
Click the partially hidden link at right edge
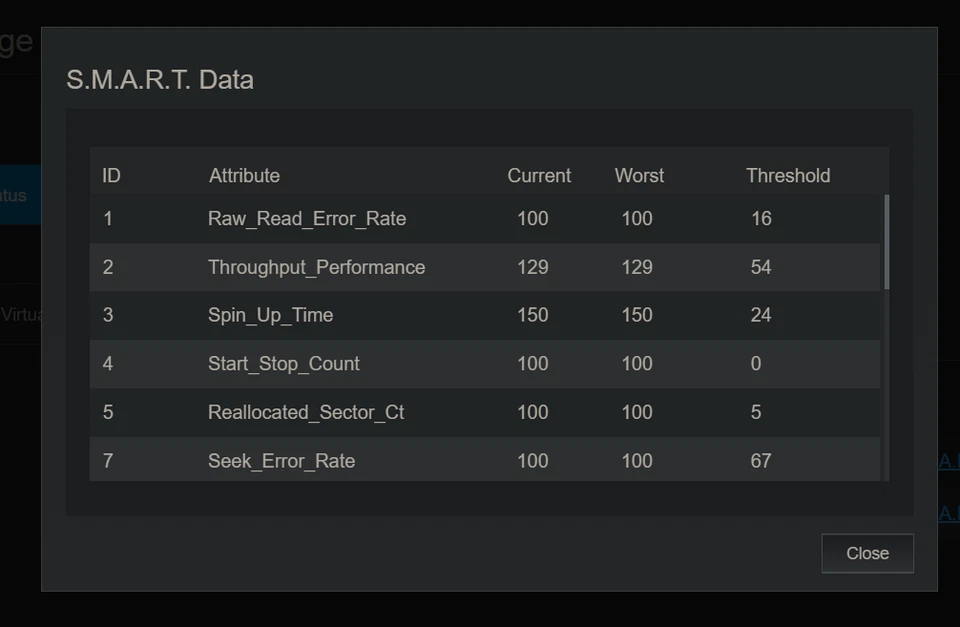point(948,461)
